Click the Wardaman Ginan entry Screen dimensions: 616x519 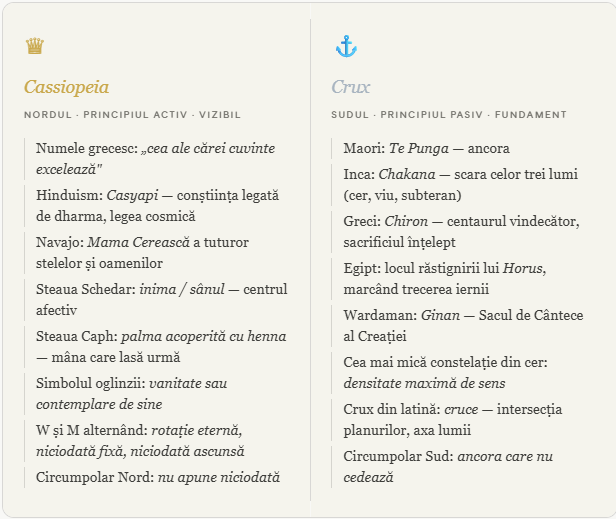tap(457, 325)
